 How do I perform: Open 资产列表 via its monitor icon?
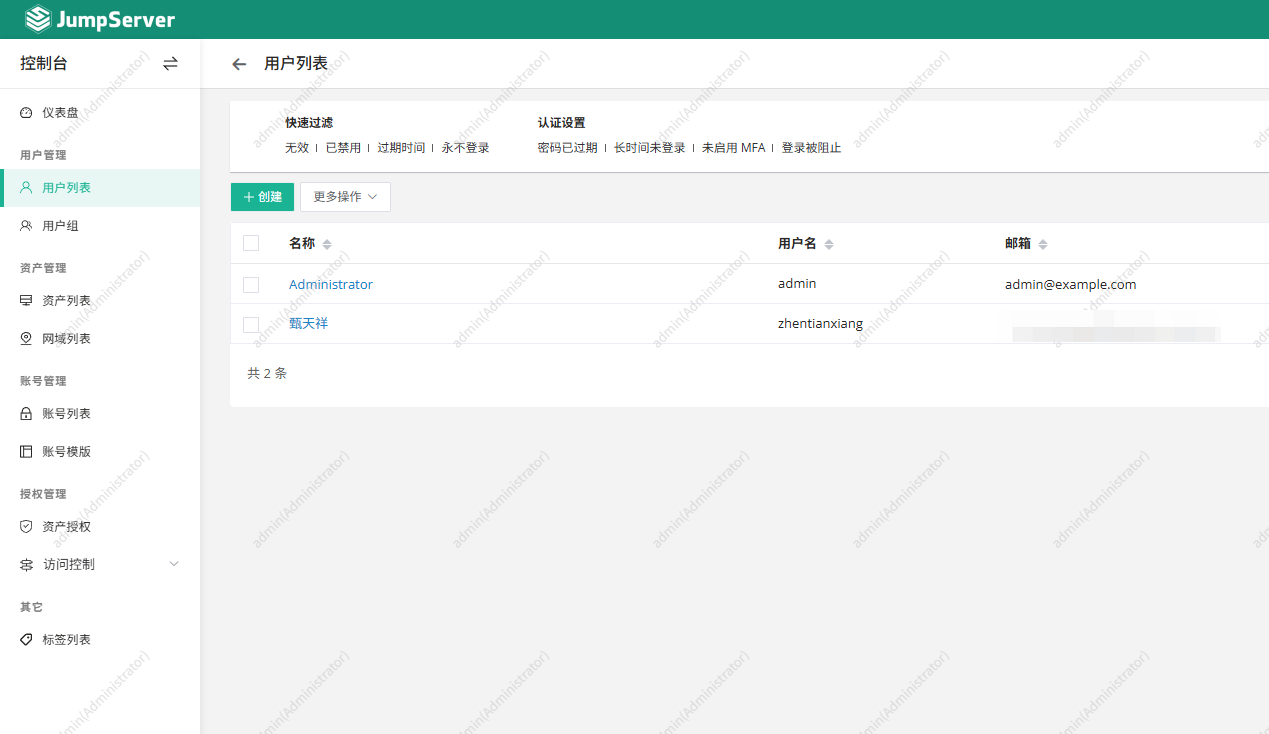pos(27,299)
